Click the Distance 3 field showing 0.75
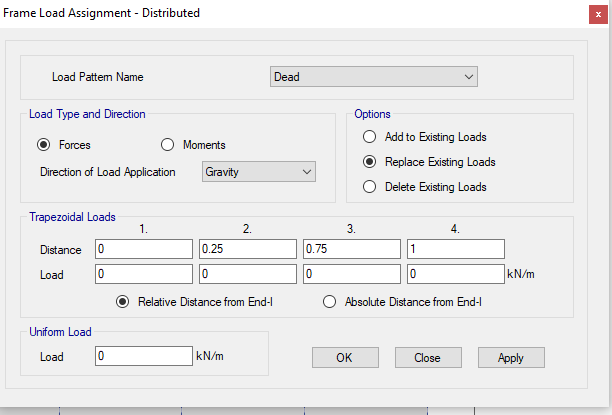Screen dimensions: 612x415 [352, 248]
